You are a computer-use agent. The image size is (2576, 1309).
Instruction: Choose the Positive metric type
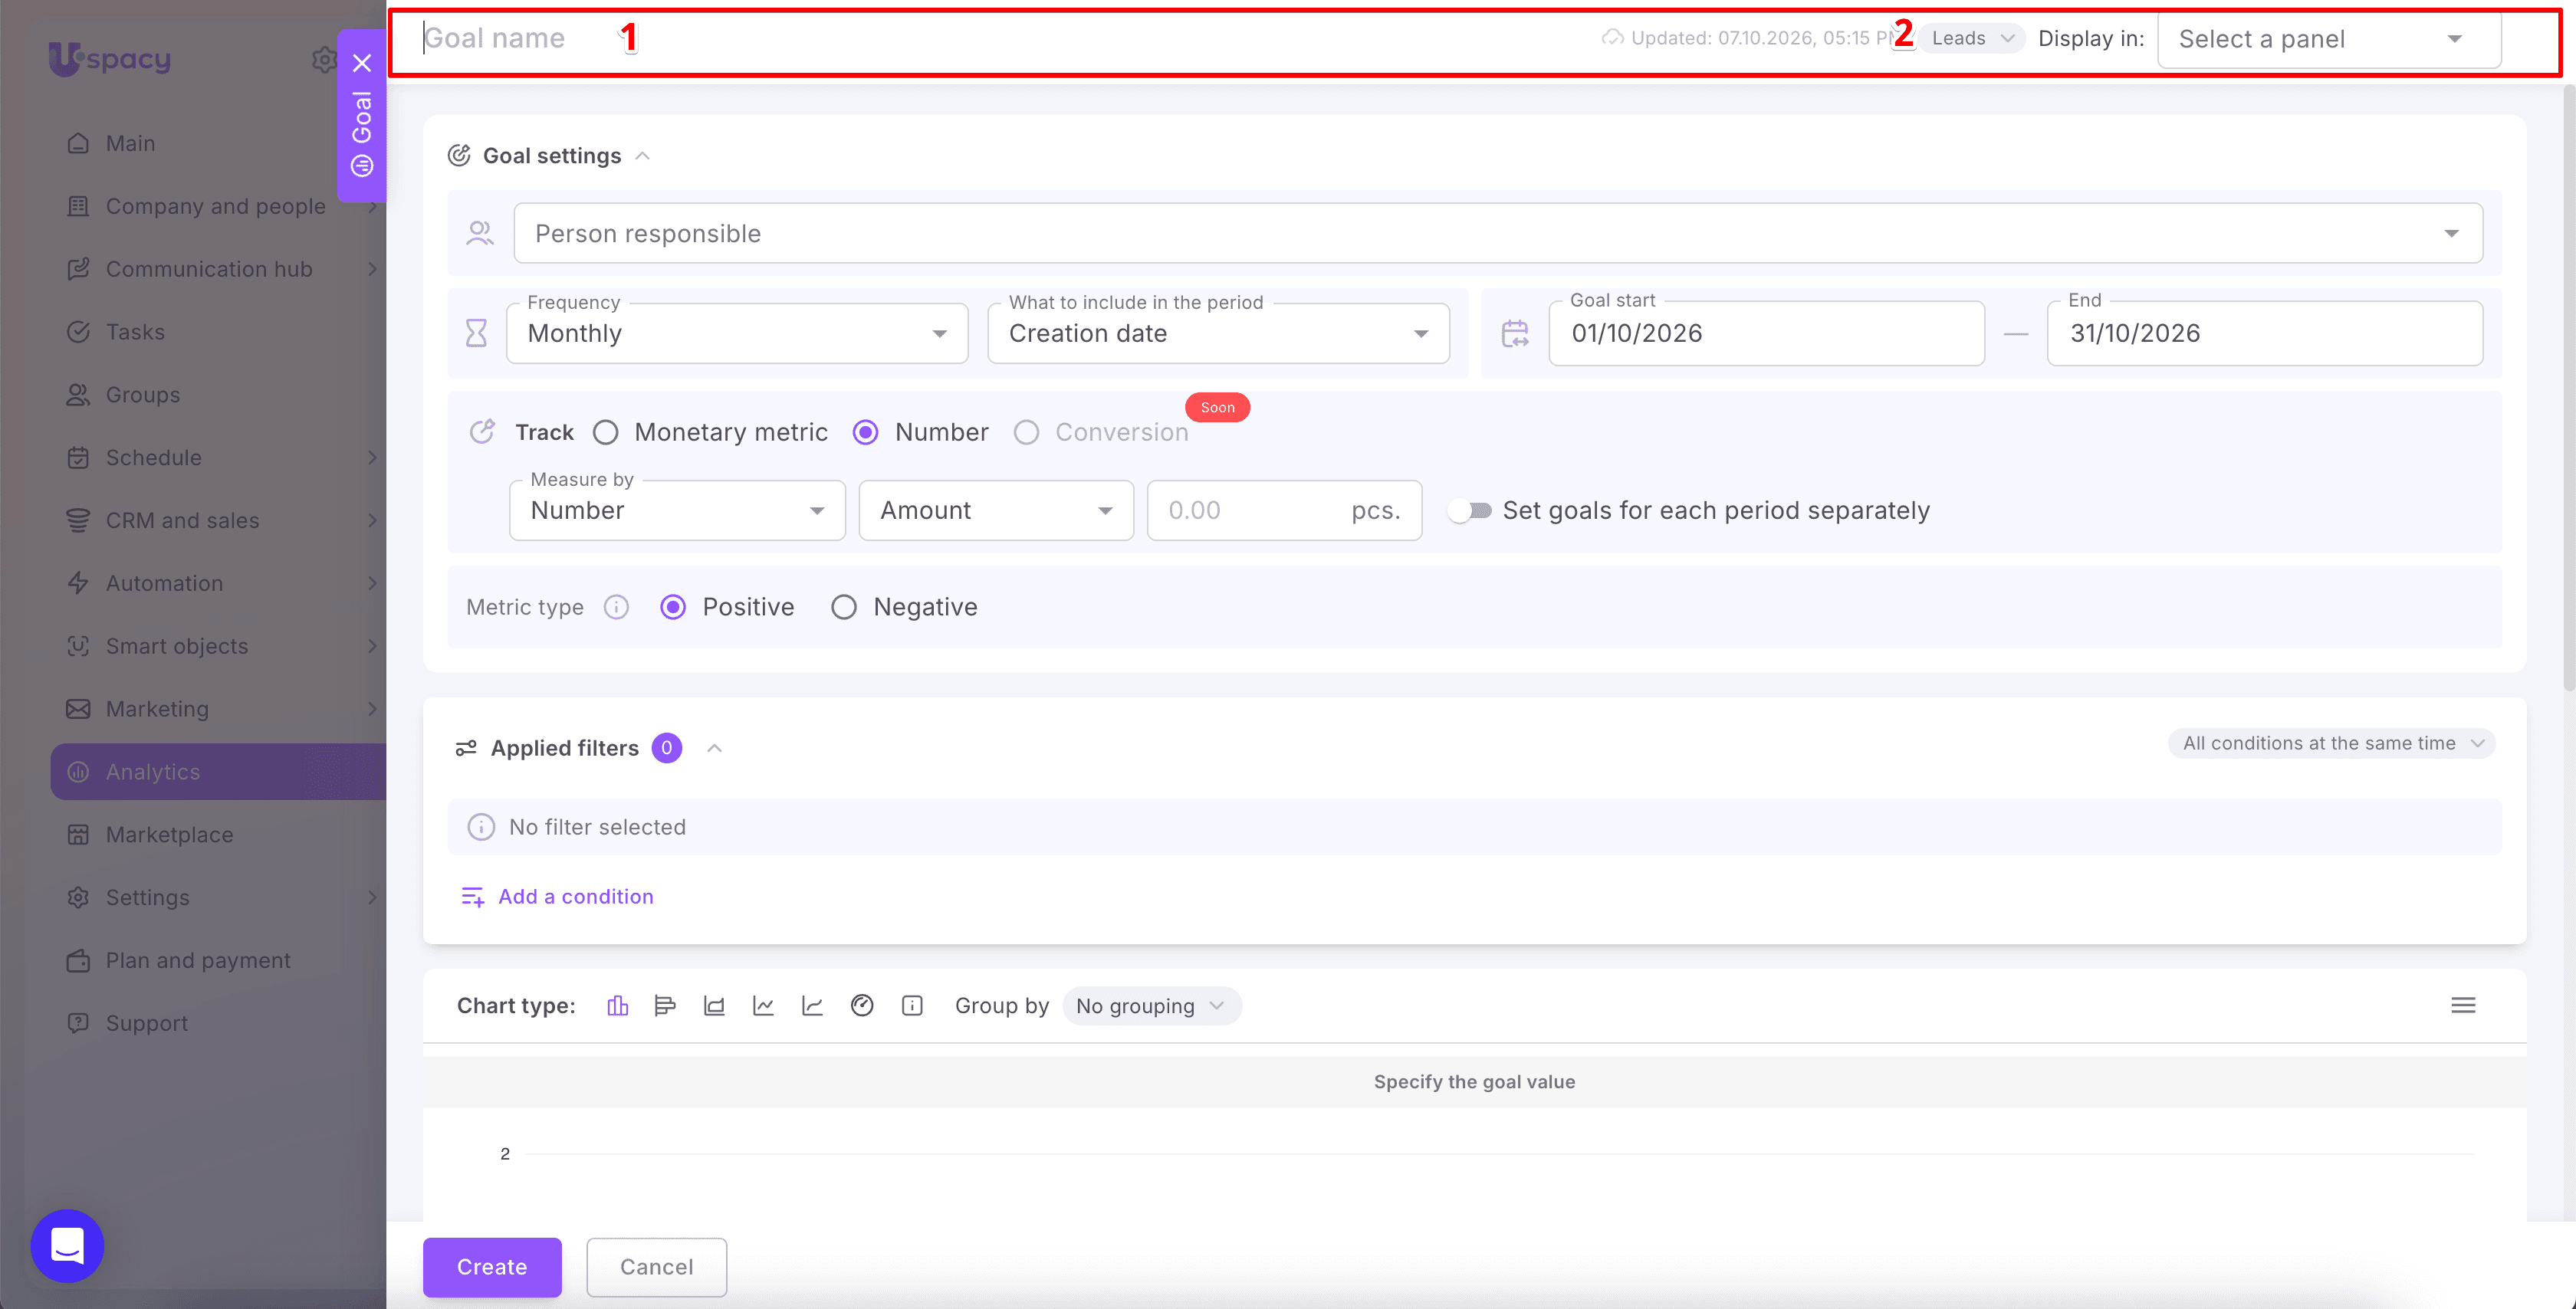[673, 607]
